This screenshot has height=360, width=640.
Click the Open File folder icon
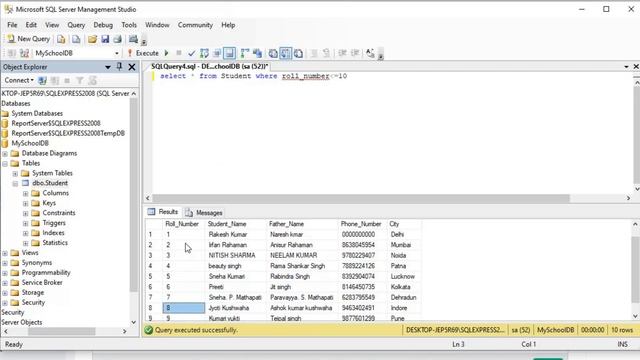pos(92,39)
